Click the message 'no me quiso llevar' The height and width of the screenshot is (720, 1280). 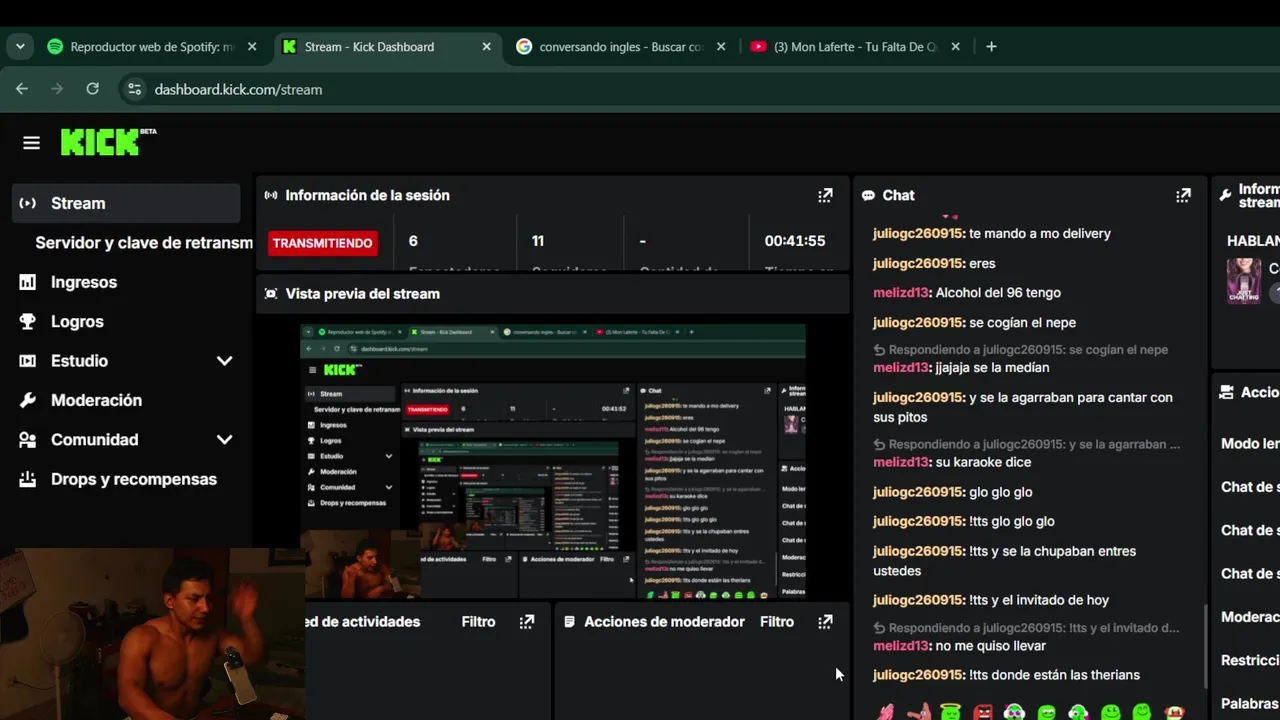point(990,646)
